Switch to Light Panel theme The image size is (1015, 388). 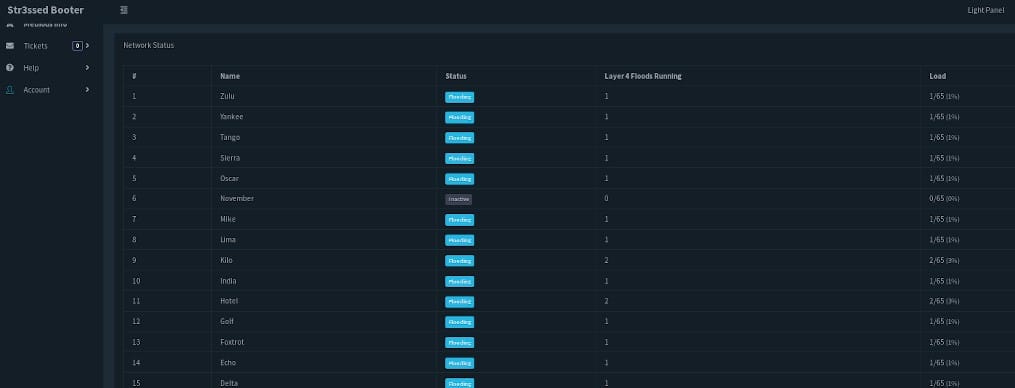[x=985, y=10]
